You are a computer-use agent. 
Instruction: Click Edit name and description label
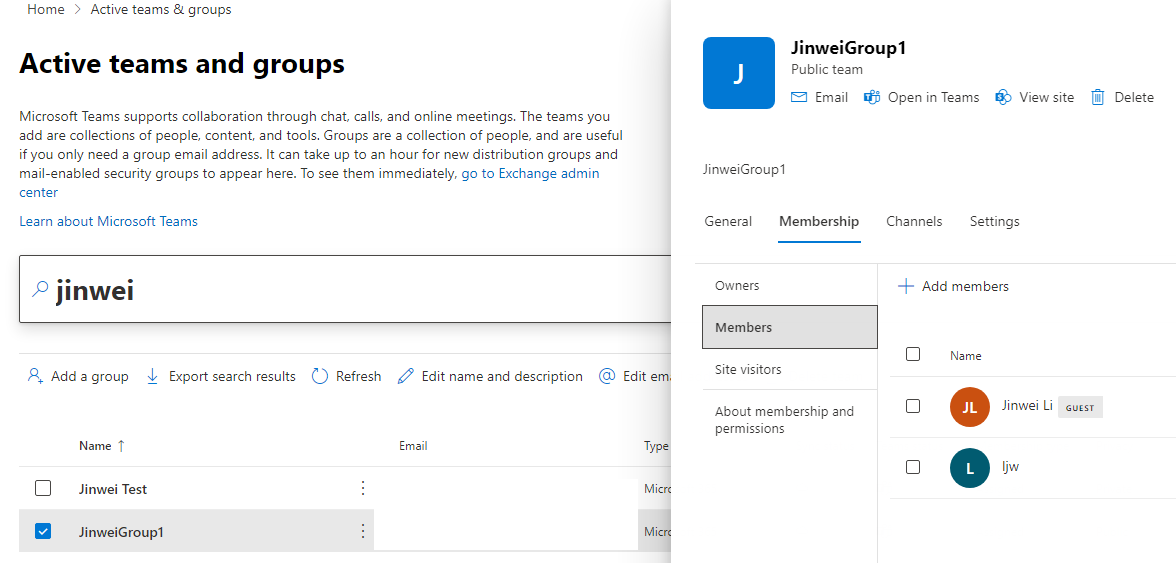click(x=502, y=376)
